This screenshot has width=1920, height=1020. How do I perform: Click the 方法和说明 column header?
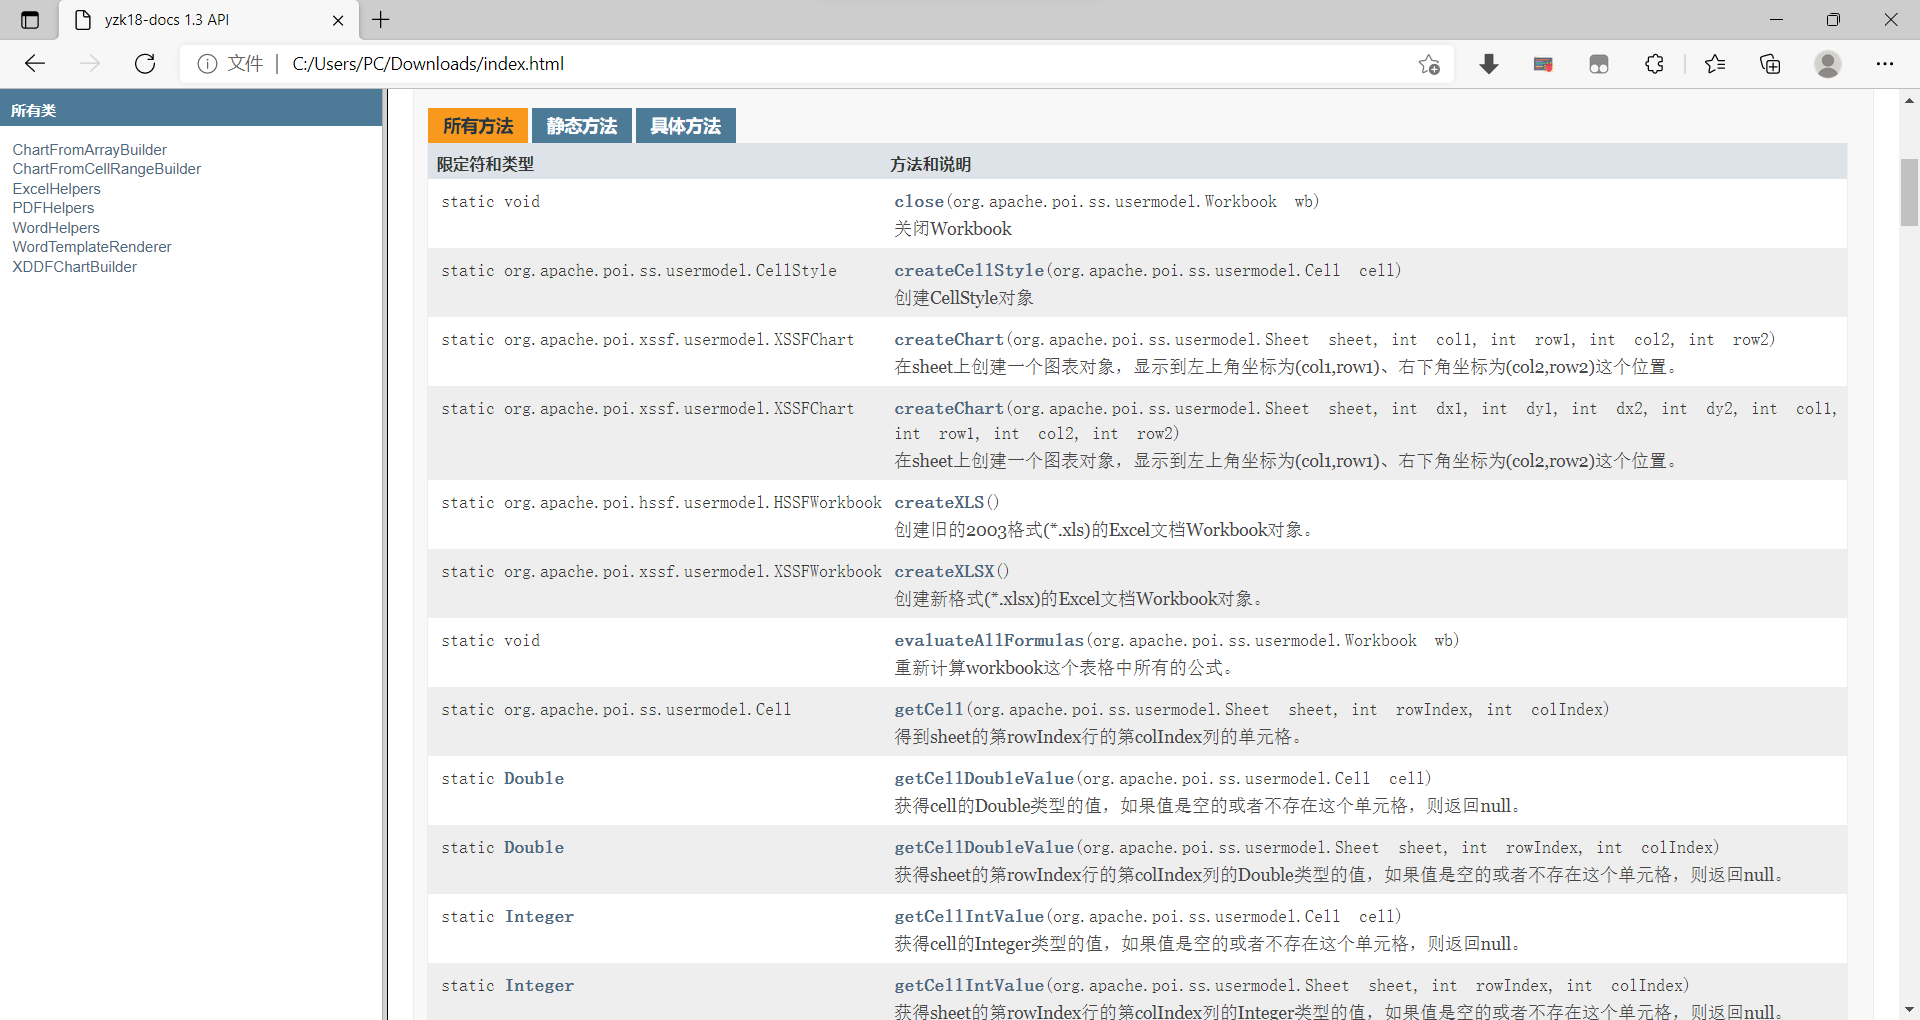(931, 164)
